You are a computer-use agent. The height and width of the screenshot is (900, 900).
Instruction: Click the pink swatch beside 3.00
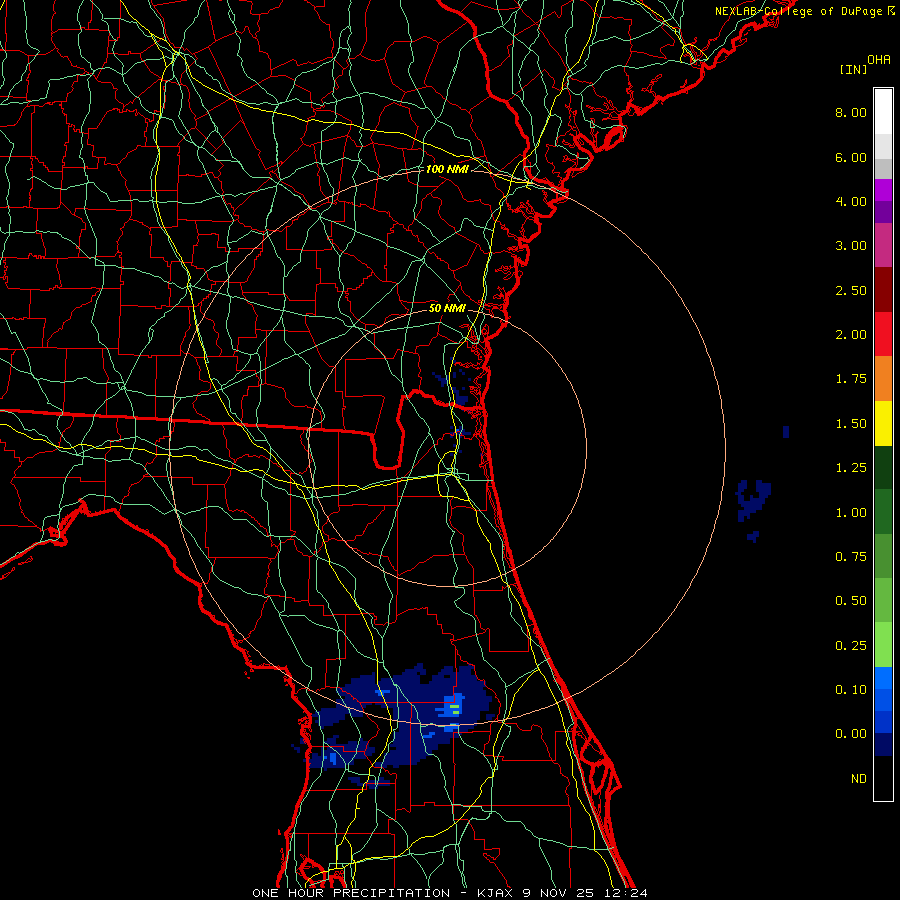[883, 245]
